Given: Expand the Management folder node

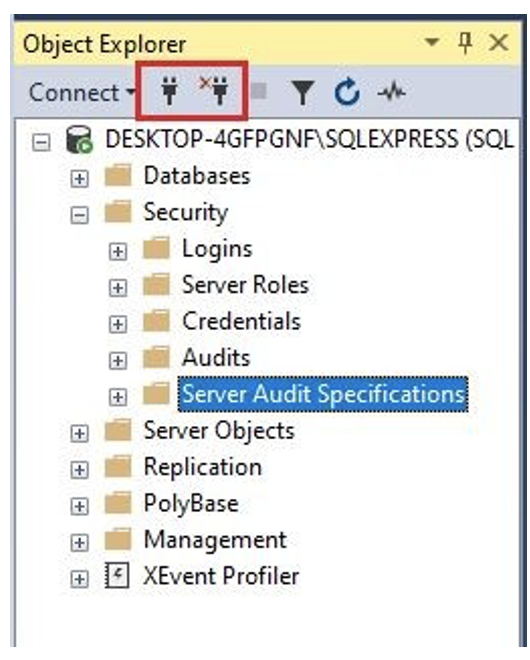Looking at the screenshot, I should [80, 543].
